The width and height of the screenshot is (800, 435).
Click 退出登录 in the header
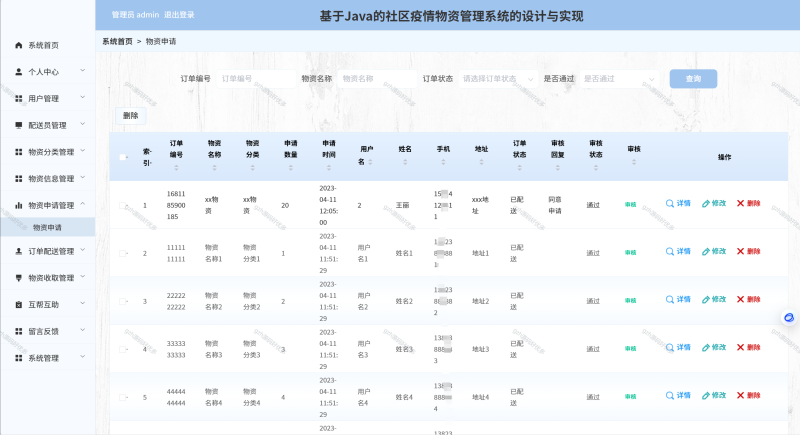pyautogui.click(x=179, y=15)
